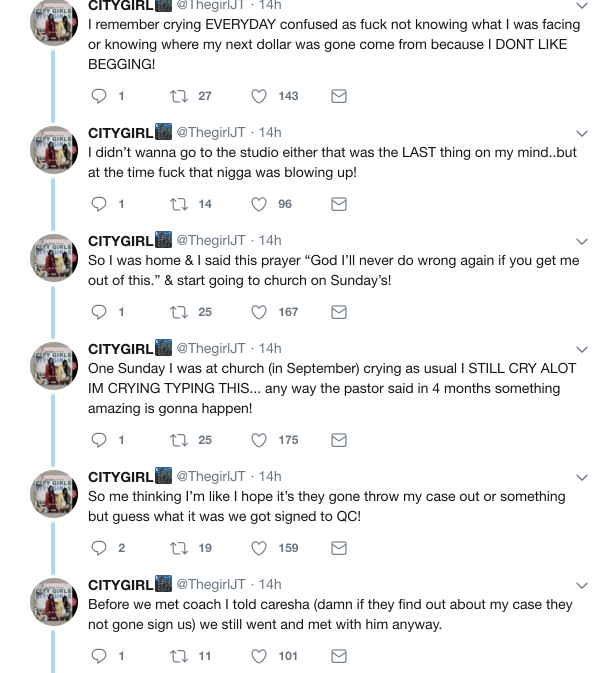The height and width of the screenshot is (673, 614).
Task: Open the @ThegirlJT handle on the pastor tweet
Action: click(211, 348)
